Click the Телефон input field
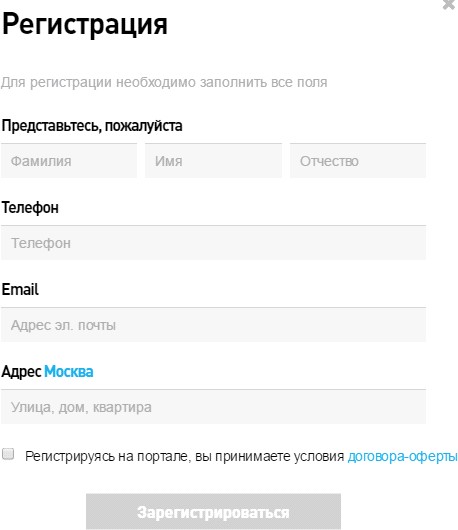This screenshot has width=458, height=530. click(x=214, y=243)
